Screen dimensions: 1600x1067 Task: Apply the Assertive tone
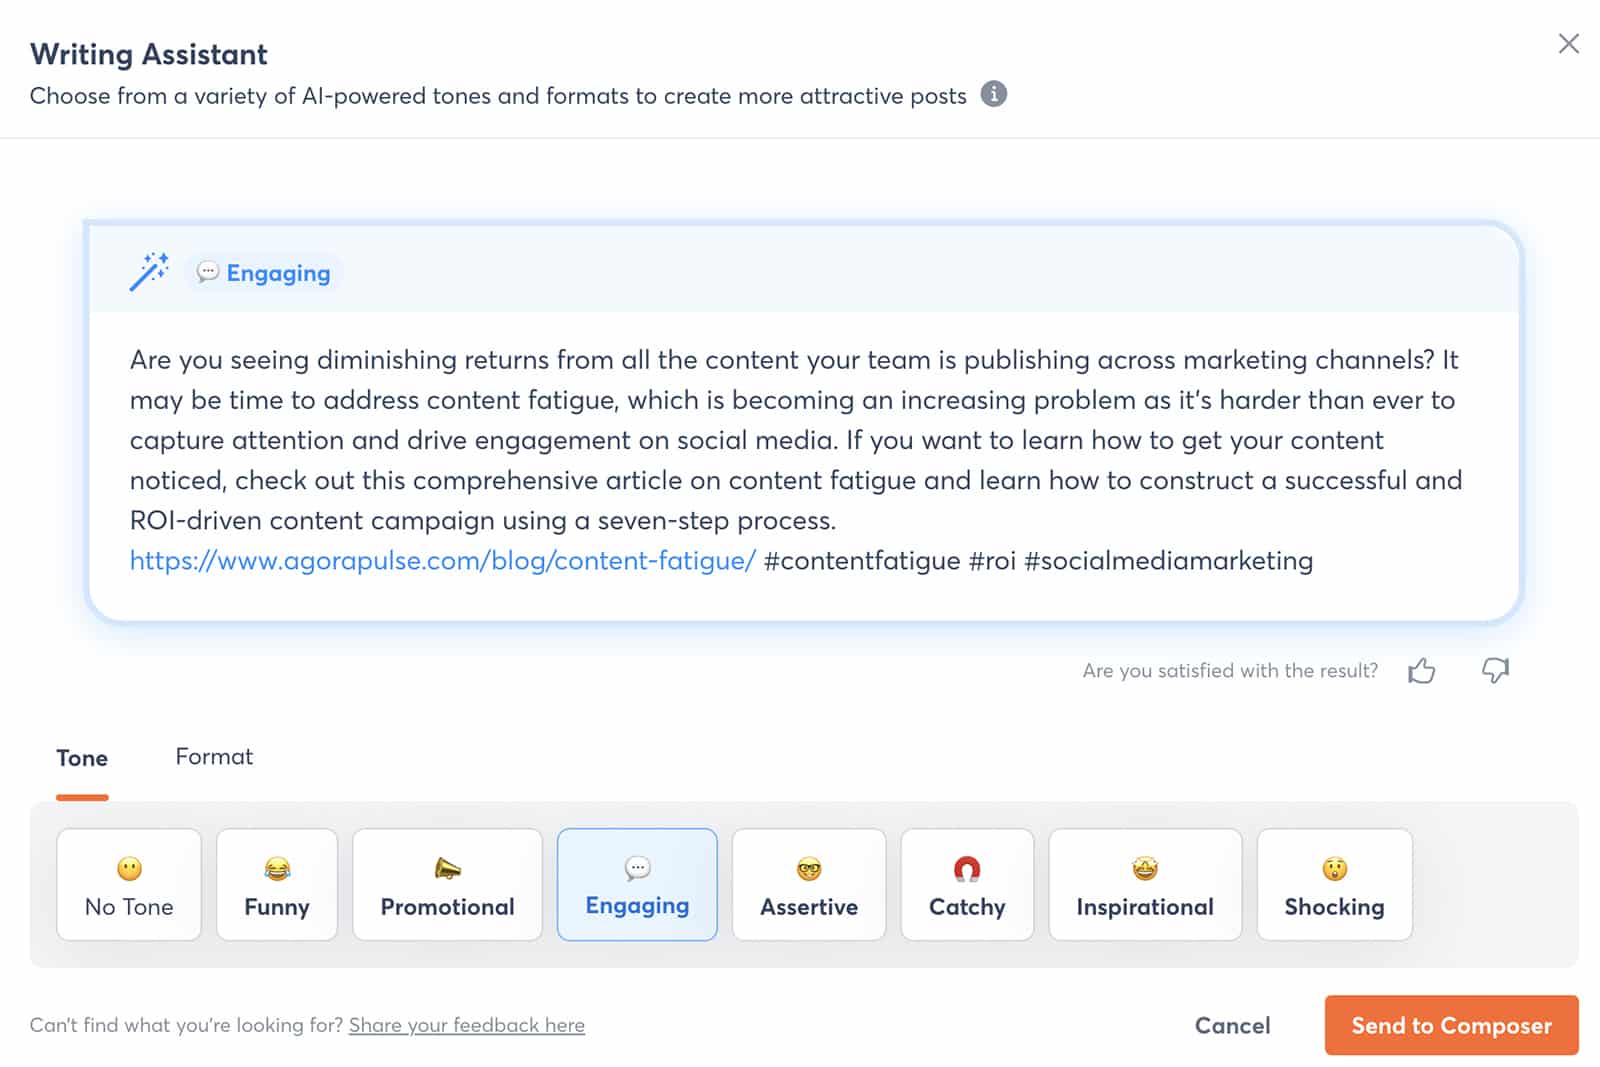point(809,885)
